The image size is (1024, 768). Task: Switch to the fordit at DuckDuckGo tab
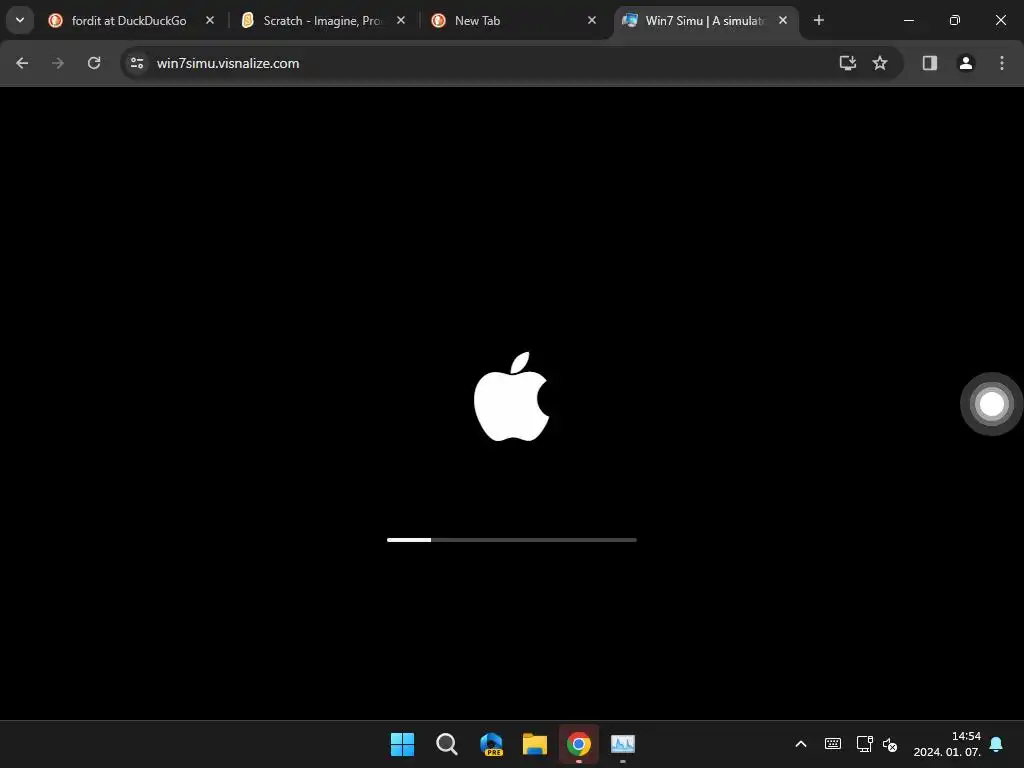[x=128, y=21]
